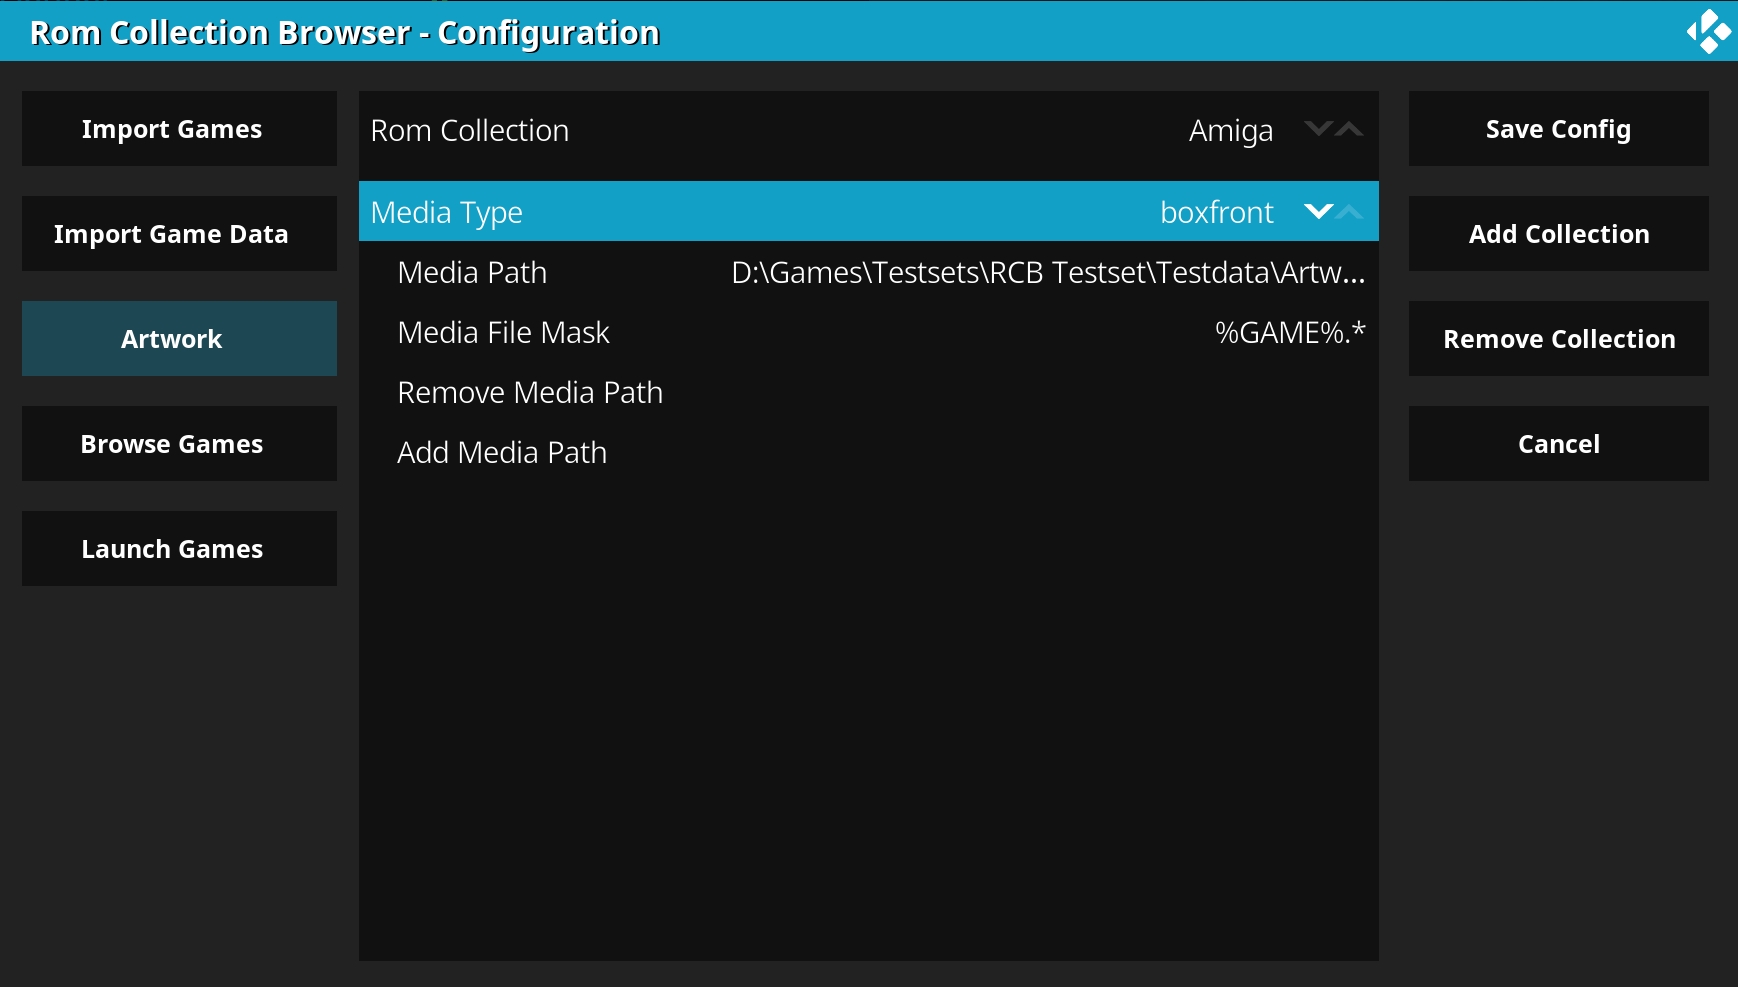Click the Amiga collection value
1738x987 pixels.
tap(1231, 131)
